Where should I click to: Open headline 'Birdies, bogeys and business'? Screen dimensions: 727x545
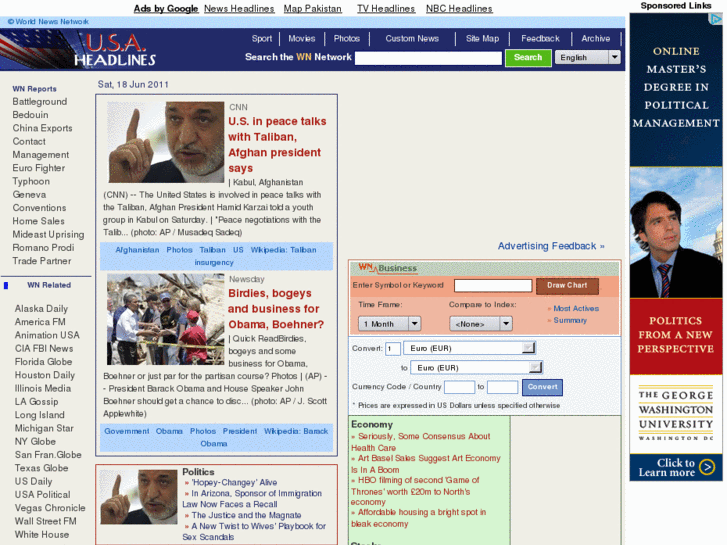276,309
